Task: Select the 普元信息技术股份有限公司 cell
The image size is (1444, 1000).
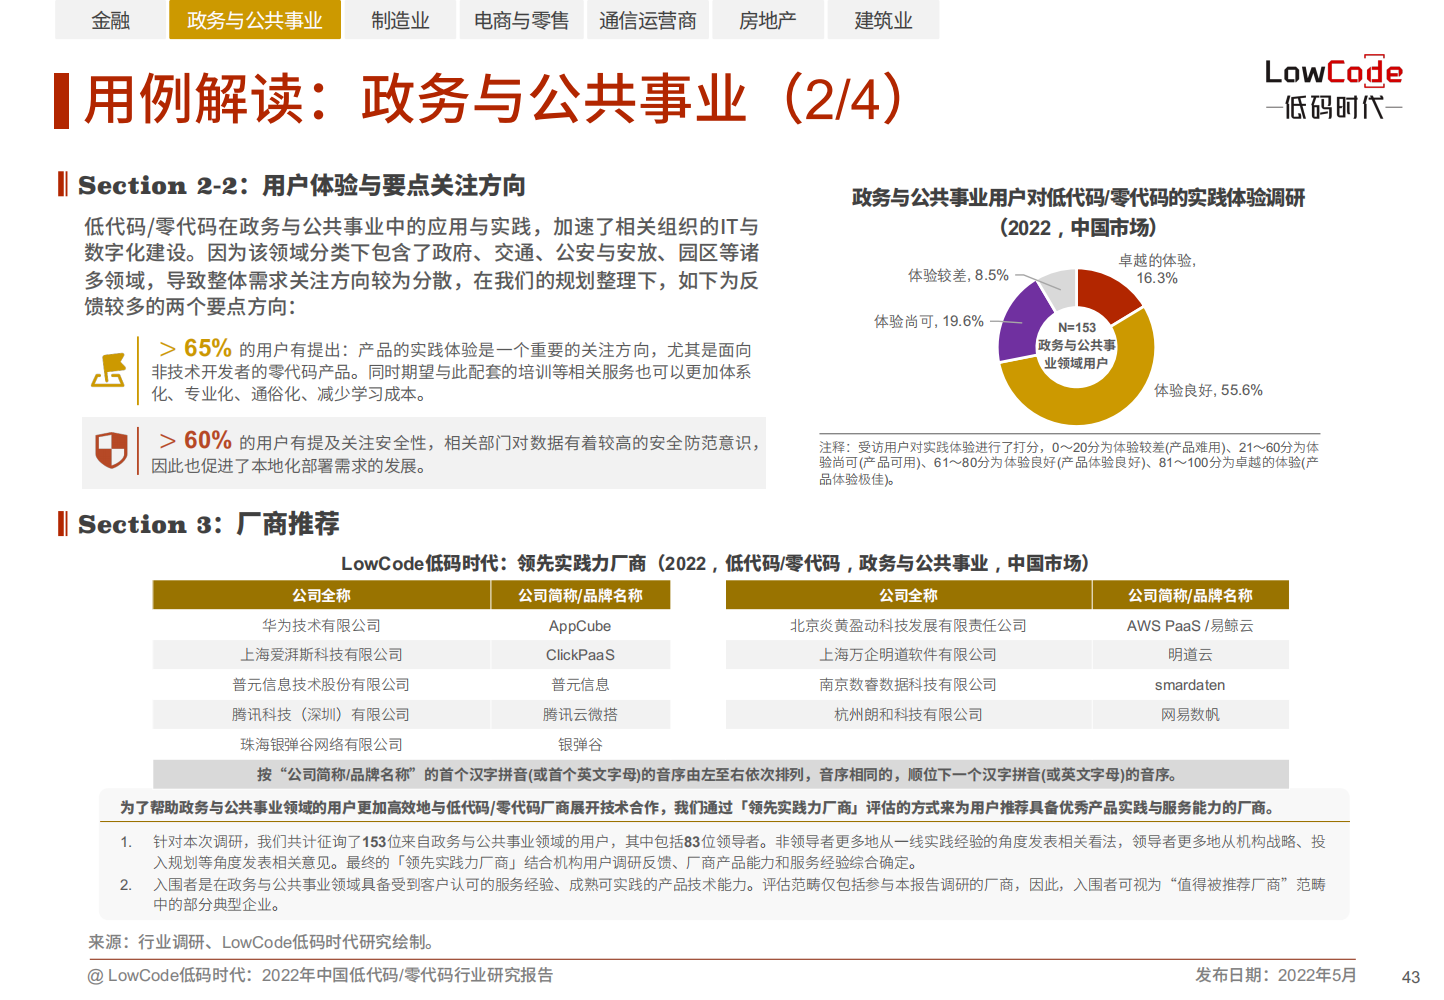Action: click(x=321, y=685)
